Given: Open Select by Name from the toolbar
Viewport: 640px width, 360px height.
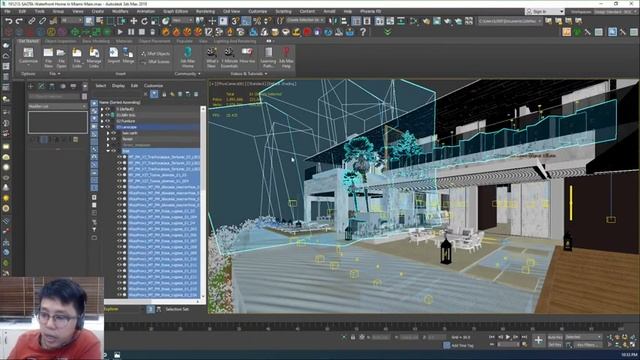Looking at the screenshot, I should pos(100,21).
